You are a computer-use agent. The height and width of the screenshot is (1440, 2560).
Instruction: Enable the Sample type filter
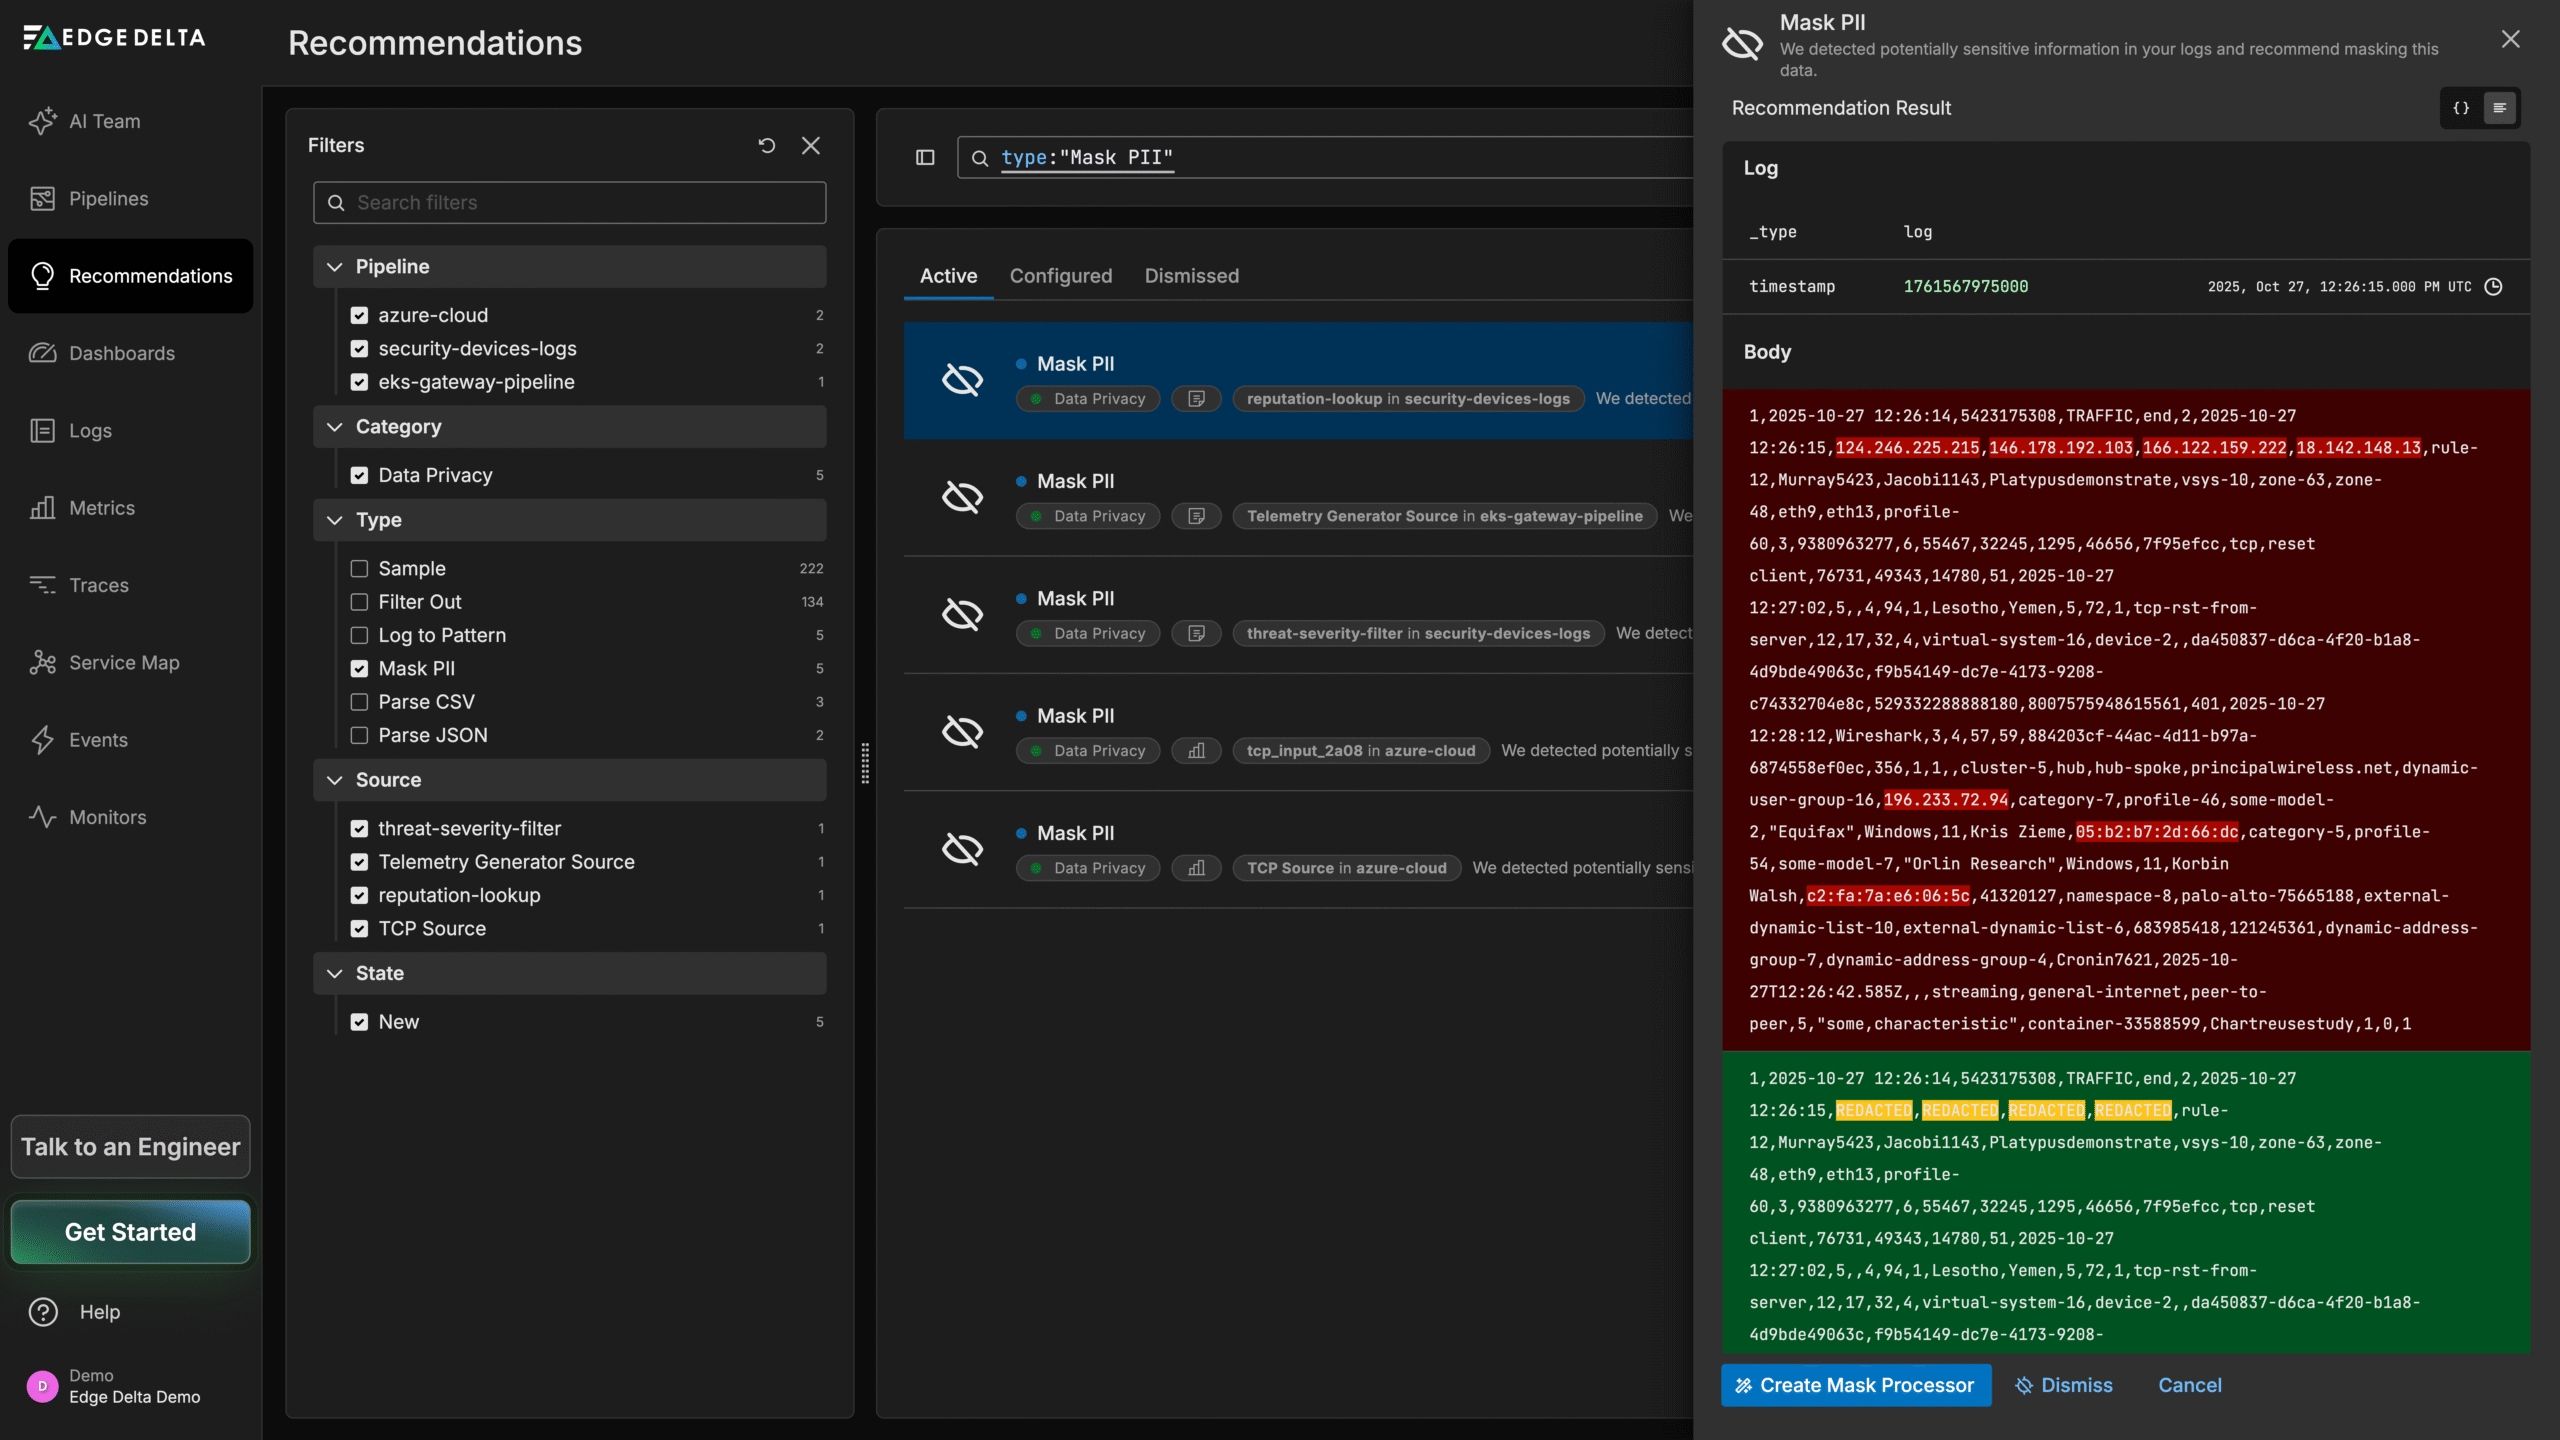point(360,568)
